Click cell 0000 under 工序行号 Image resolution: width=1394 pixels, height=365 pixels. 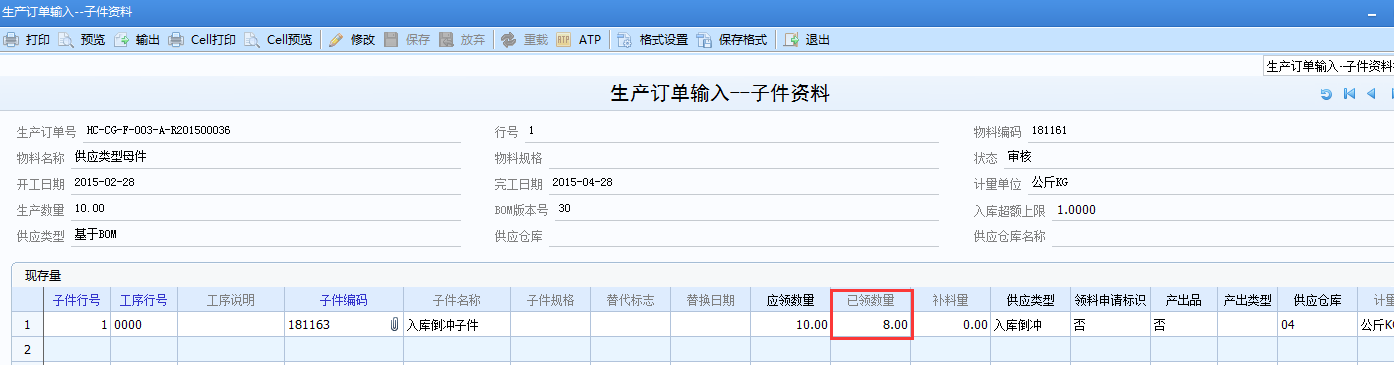tap(144, 325)
